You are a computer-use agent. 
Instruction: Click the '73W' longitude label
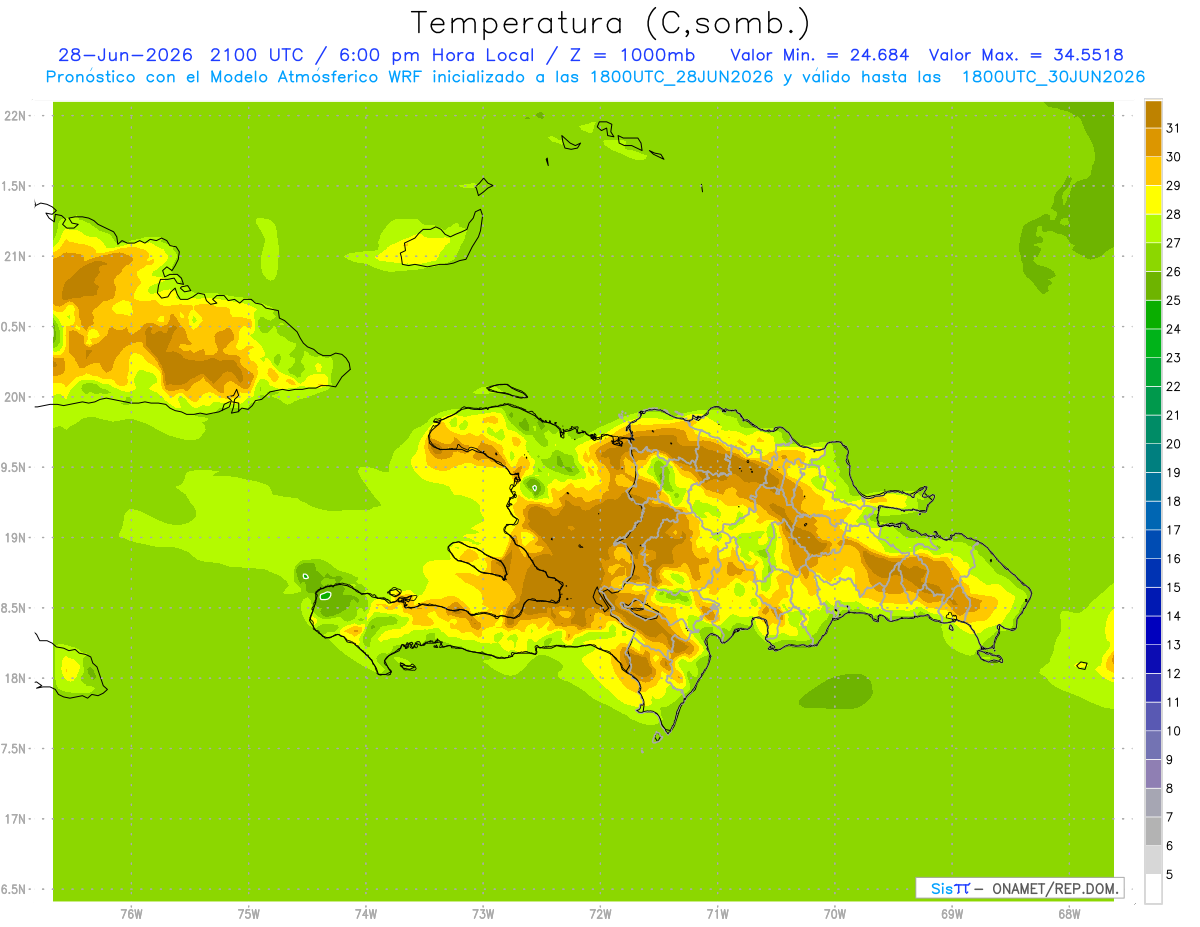point(483,914)
